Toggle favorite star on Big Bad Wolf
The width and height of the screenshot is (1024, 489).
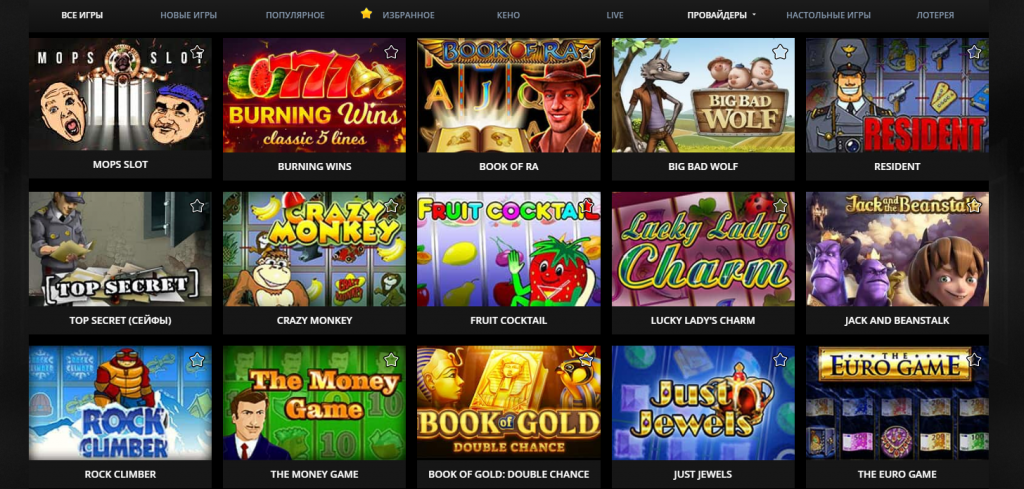pos(780,52)
